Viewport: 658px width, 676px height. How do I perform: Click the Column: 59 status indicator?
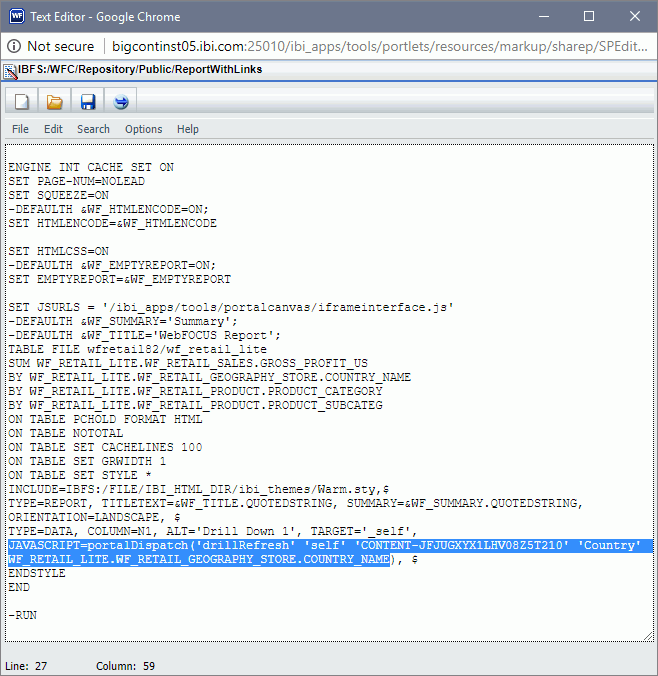point(125,666)
